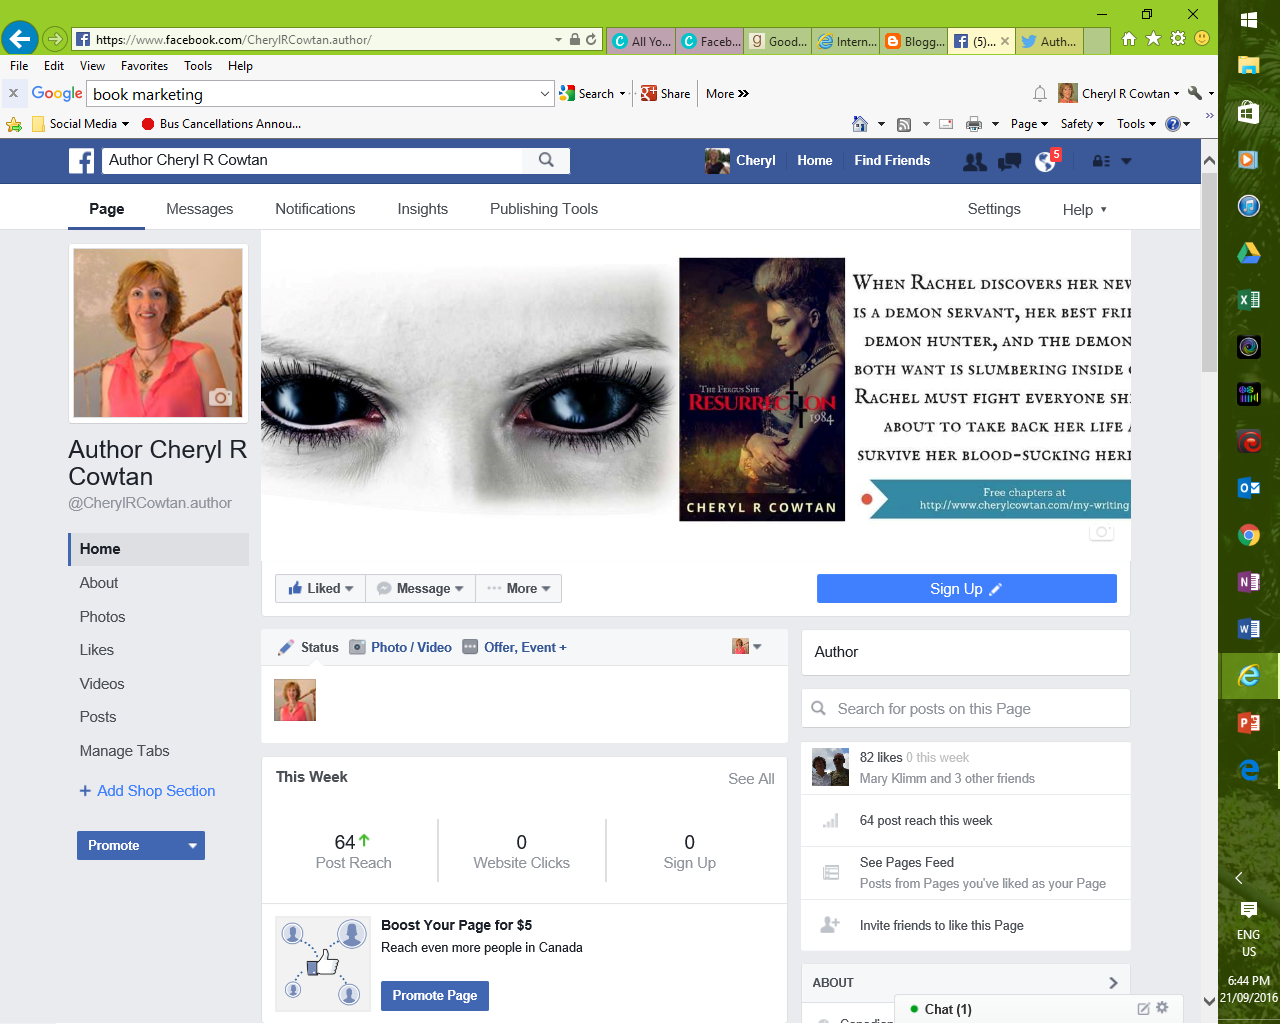
Task: Click the cover photo camera icon
Action: (x=1101, y=532)
